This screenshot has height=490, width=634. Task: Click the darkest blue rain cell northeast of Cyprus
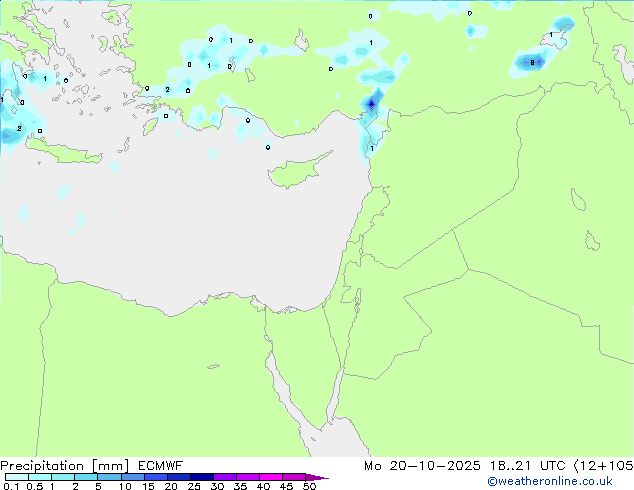tap(371, 104)
